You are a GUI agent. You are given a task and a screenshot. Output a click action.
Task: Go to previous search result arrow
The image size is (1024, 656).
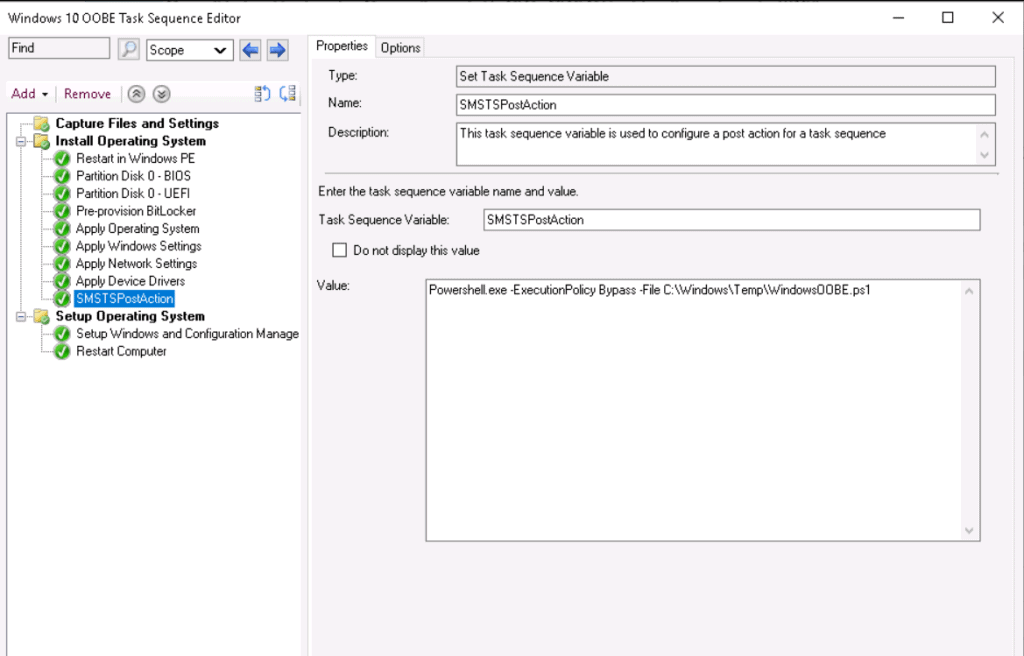250,50
